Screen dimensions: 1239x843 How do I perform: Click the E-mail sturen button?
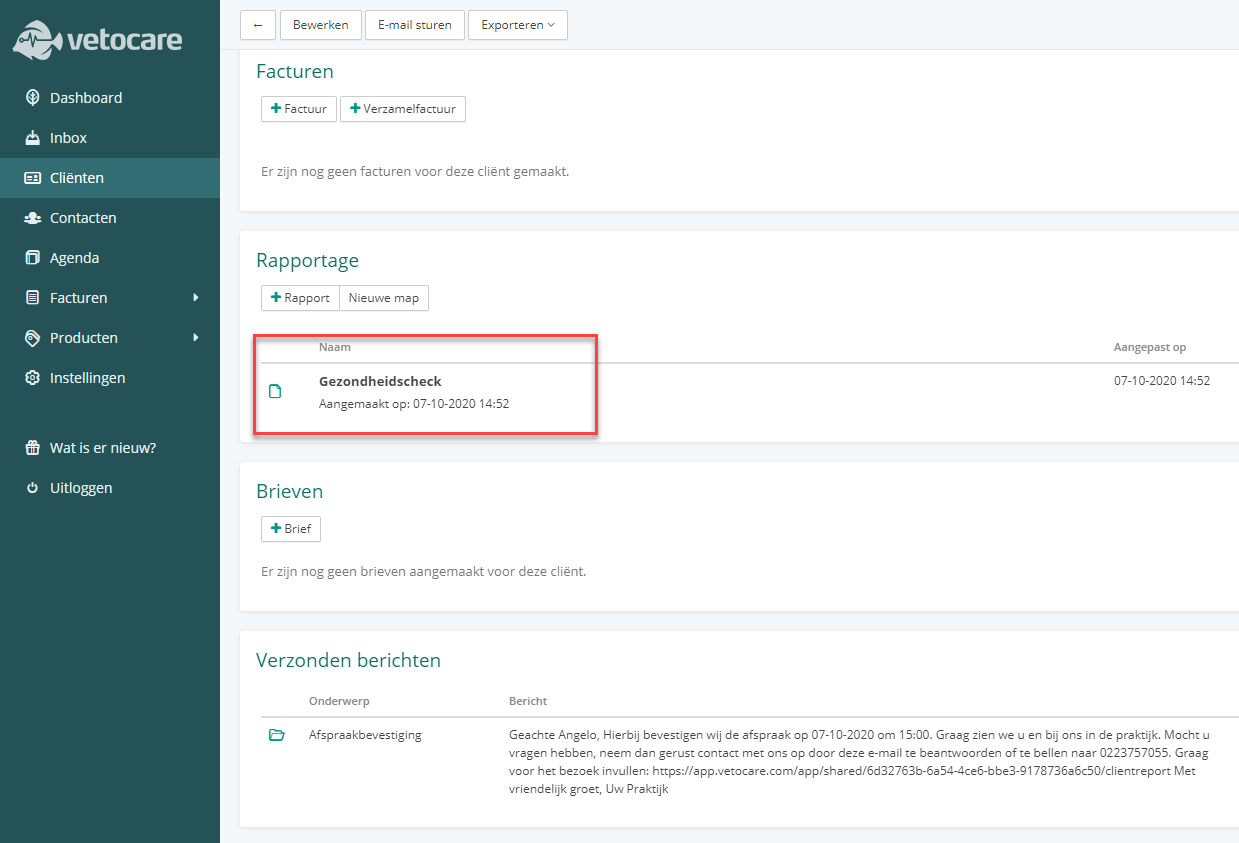415,25
